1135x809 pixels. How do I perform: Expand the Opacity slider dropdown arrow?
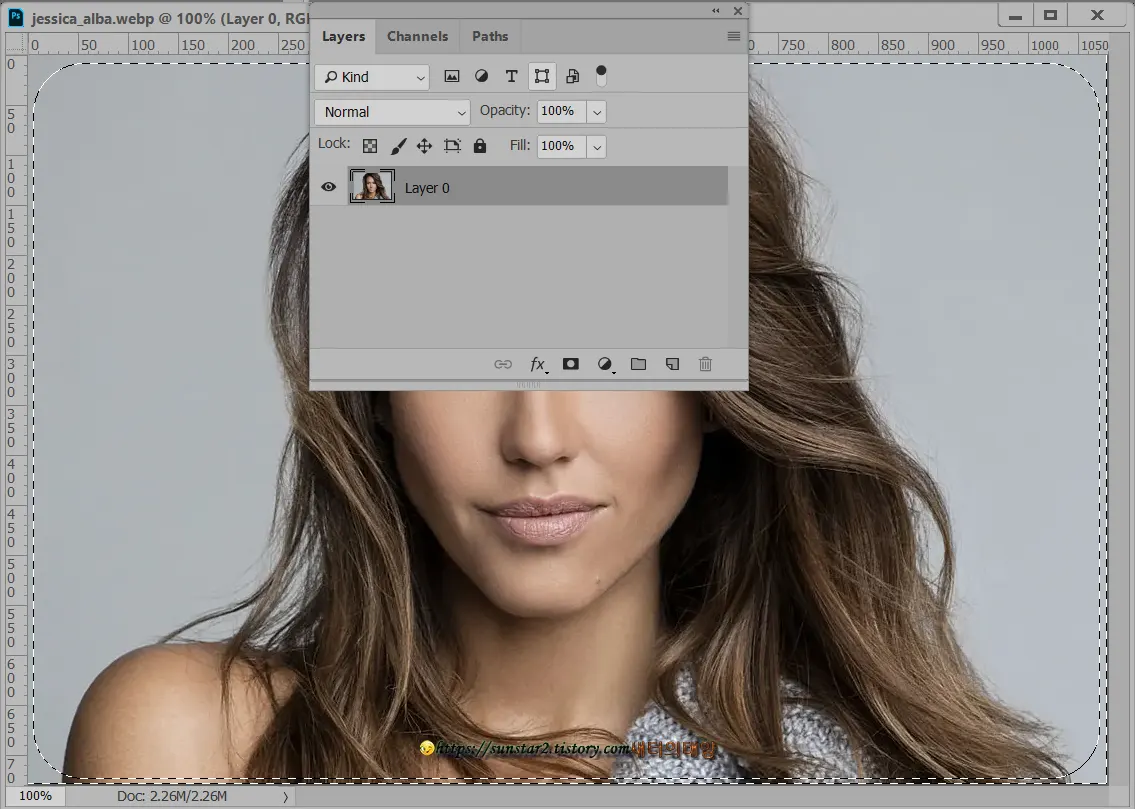point(596,112)
